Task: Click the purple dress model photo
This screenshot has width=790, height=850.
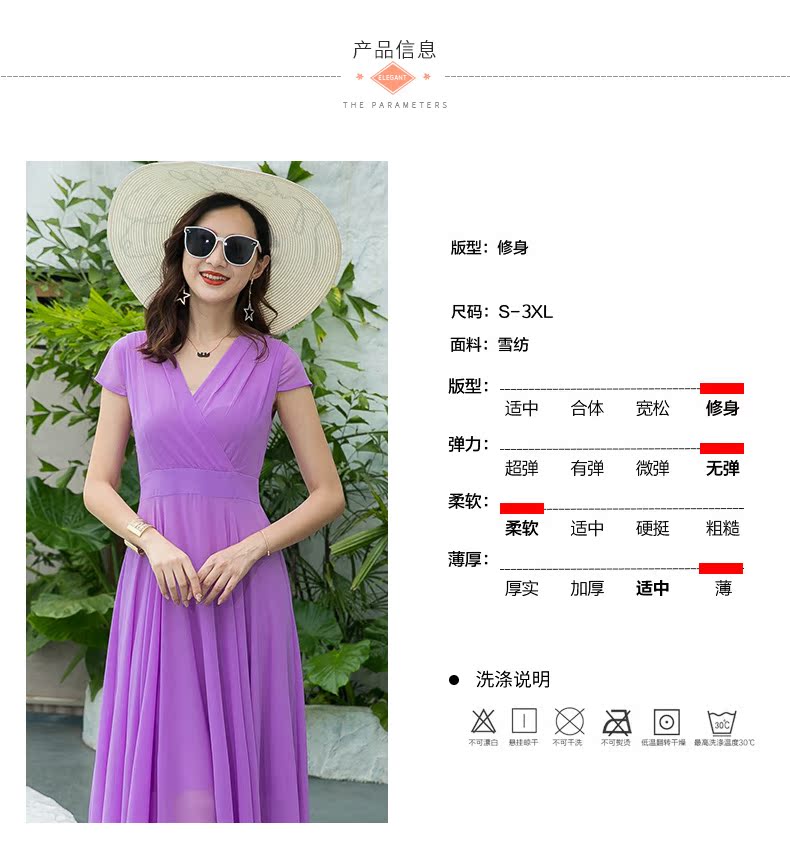Action: (x=207, y=492)
